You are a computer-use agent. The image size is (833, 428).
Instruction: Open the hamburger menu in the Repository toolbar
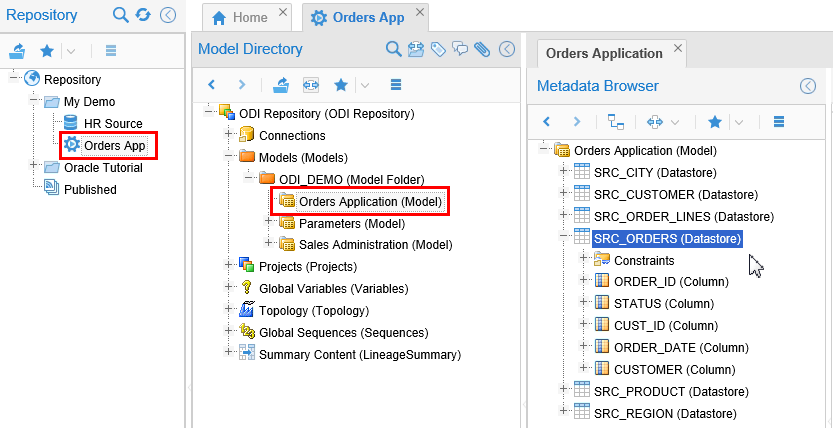pyautogui.click(x=110, y=51)
